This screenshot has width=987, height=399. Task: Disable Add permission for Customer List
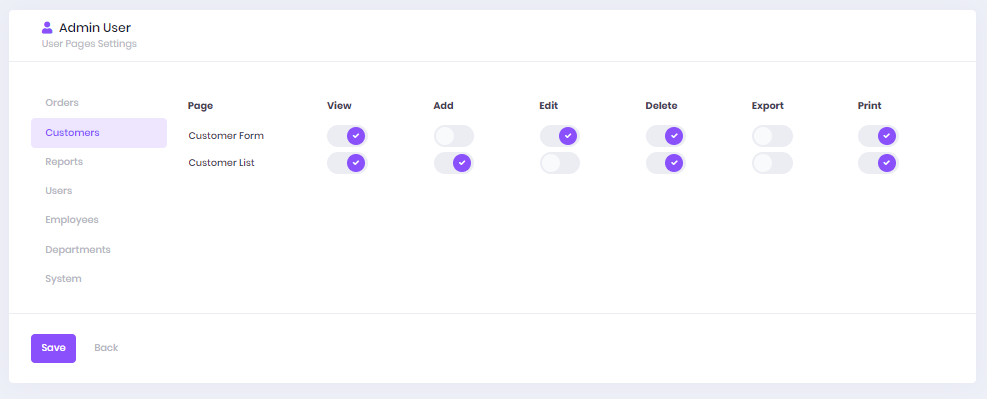pyautogui.click(x=454, y=163)
